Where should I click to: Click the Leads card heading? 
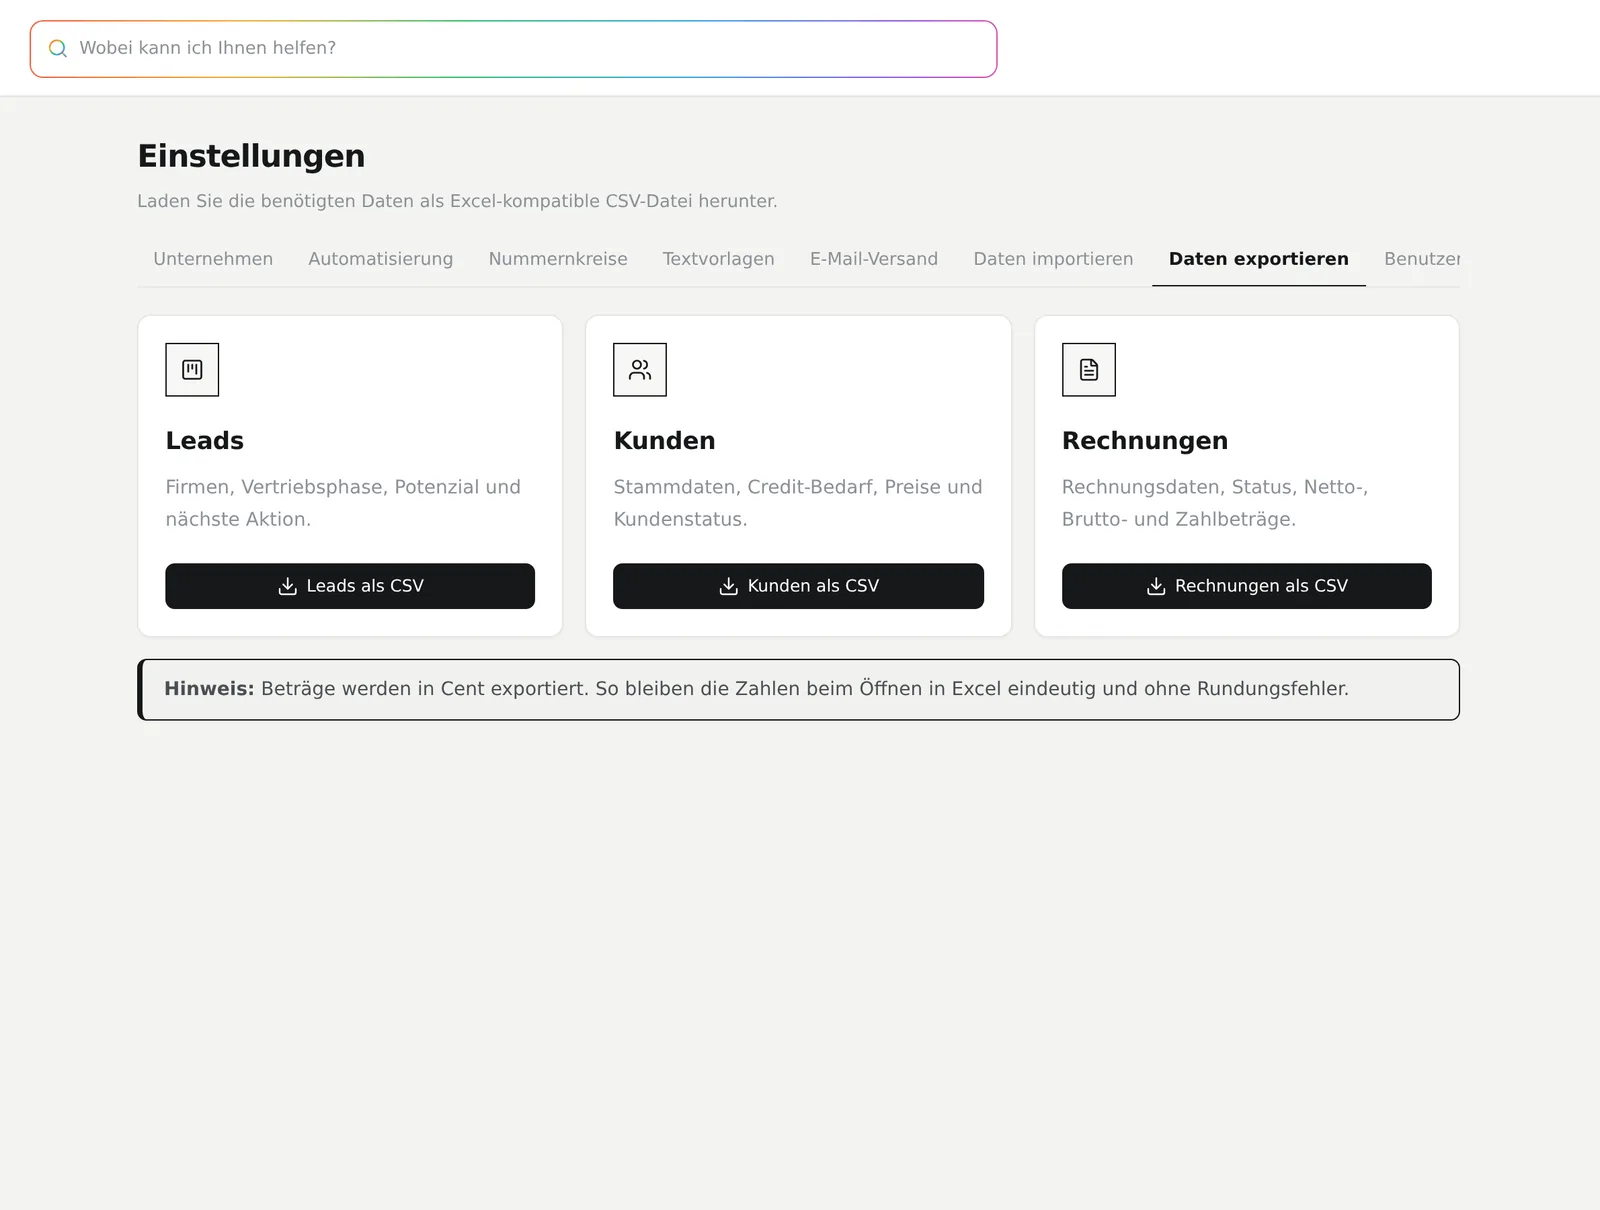point(205,441)
